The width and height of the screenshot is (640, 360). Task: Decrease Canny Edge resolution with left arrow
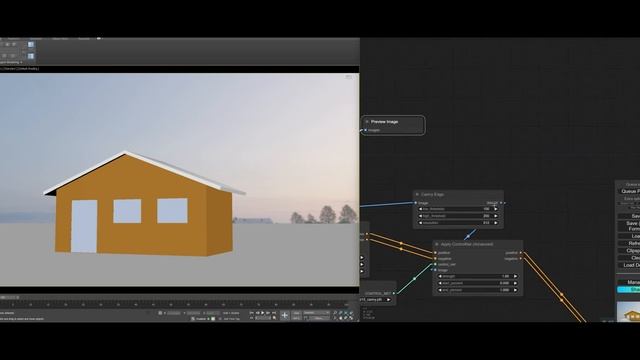coord(420,223)
